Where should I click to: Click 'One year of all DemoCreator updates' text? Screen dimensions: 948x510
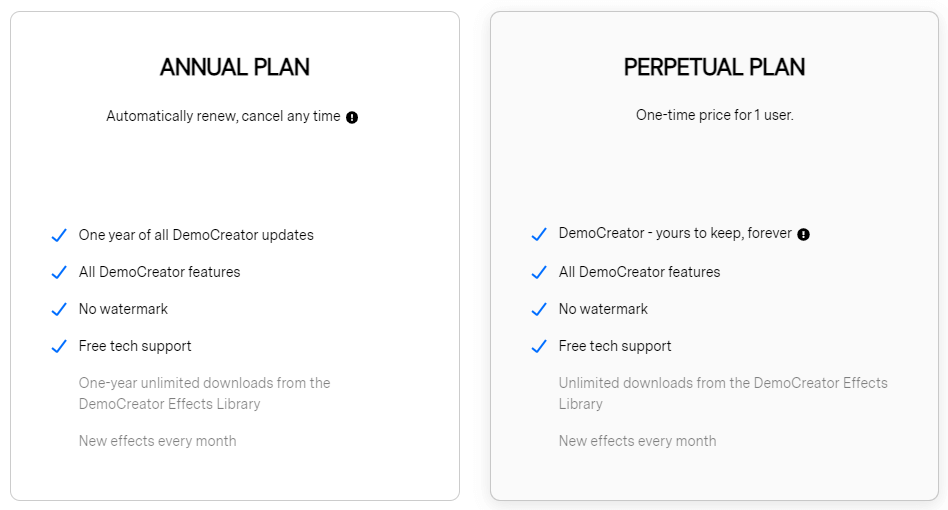click(x=196, y=235)
